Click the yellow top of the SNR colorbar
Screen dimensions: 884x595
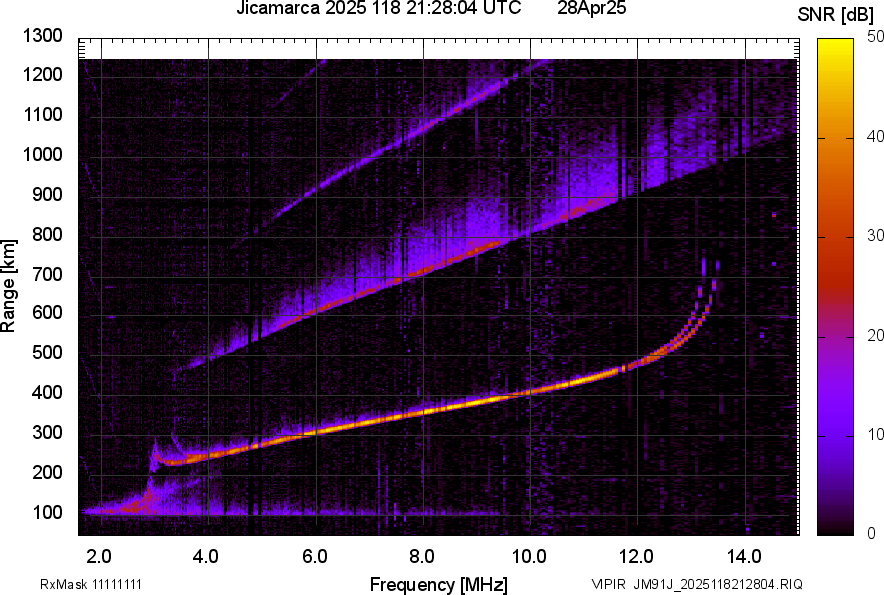(836, 48)
